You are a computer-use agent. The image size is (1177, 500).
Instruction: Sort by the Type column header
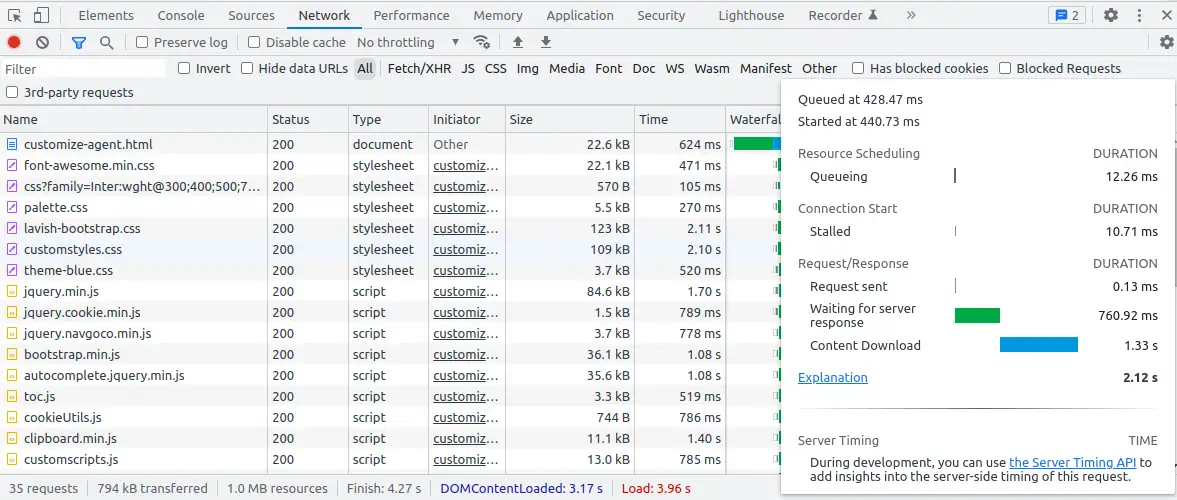pyautogui.click(x=389, y=119)
